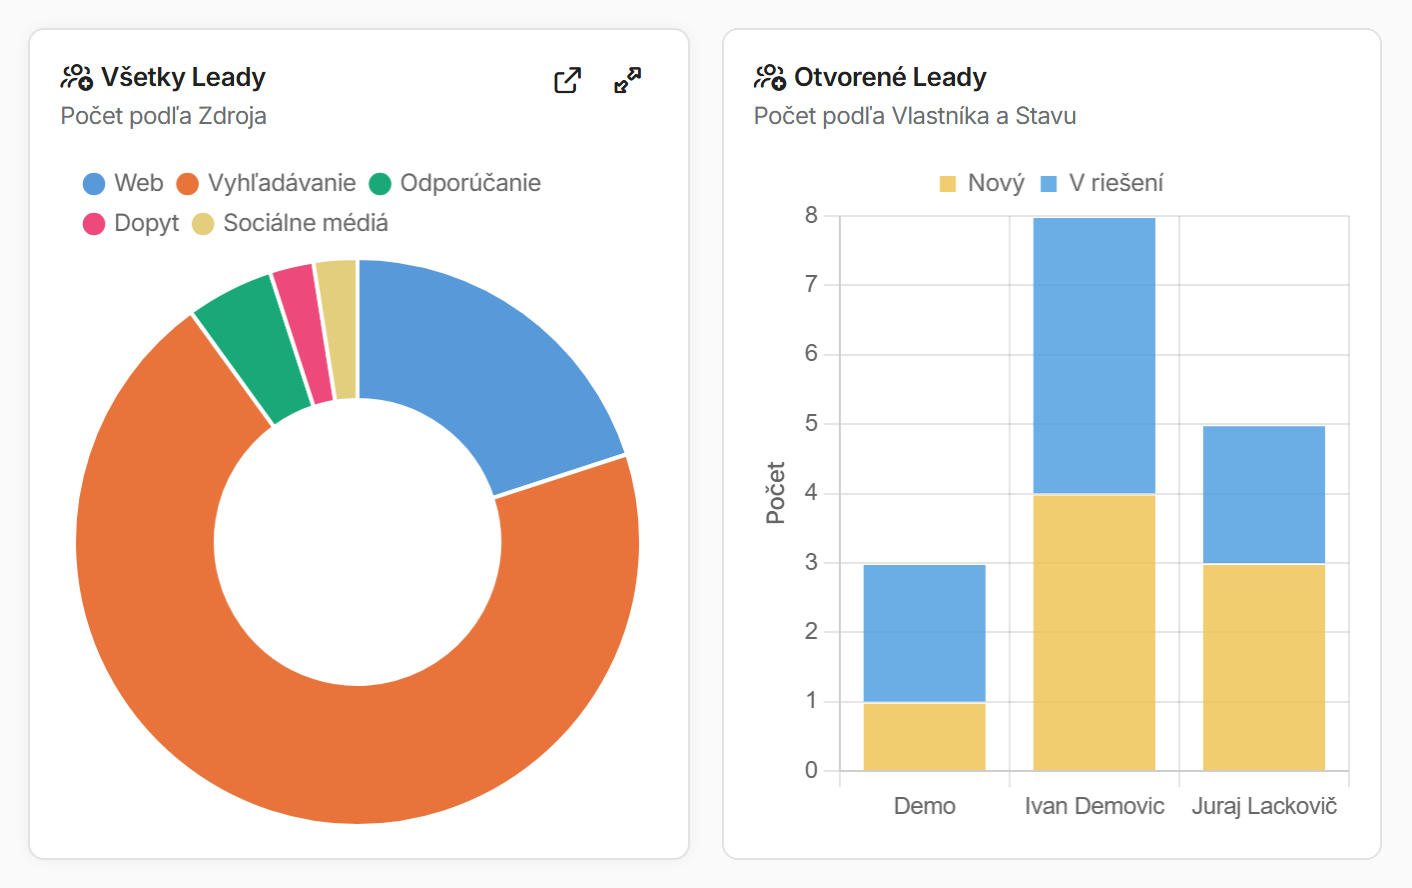This screenshot has width=1412, height=888.
Task: Hide the V riešení series via legend
Action: pyautogui.click(x=1102, y=183)
